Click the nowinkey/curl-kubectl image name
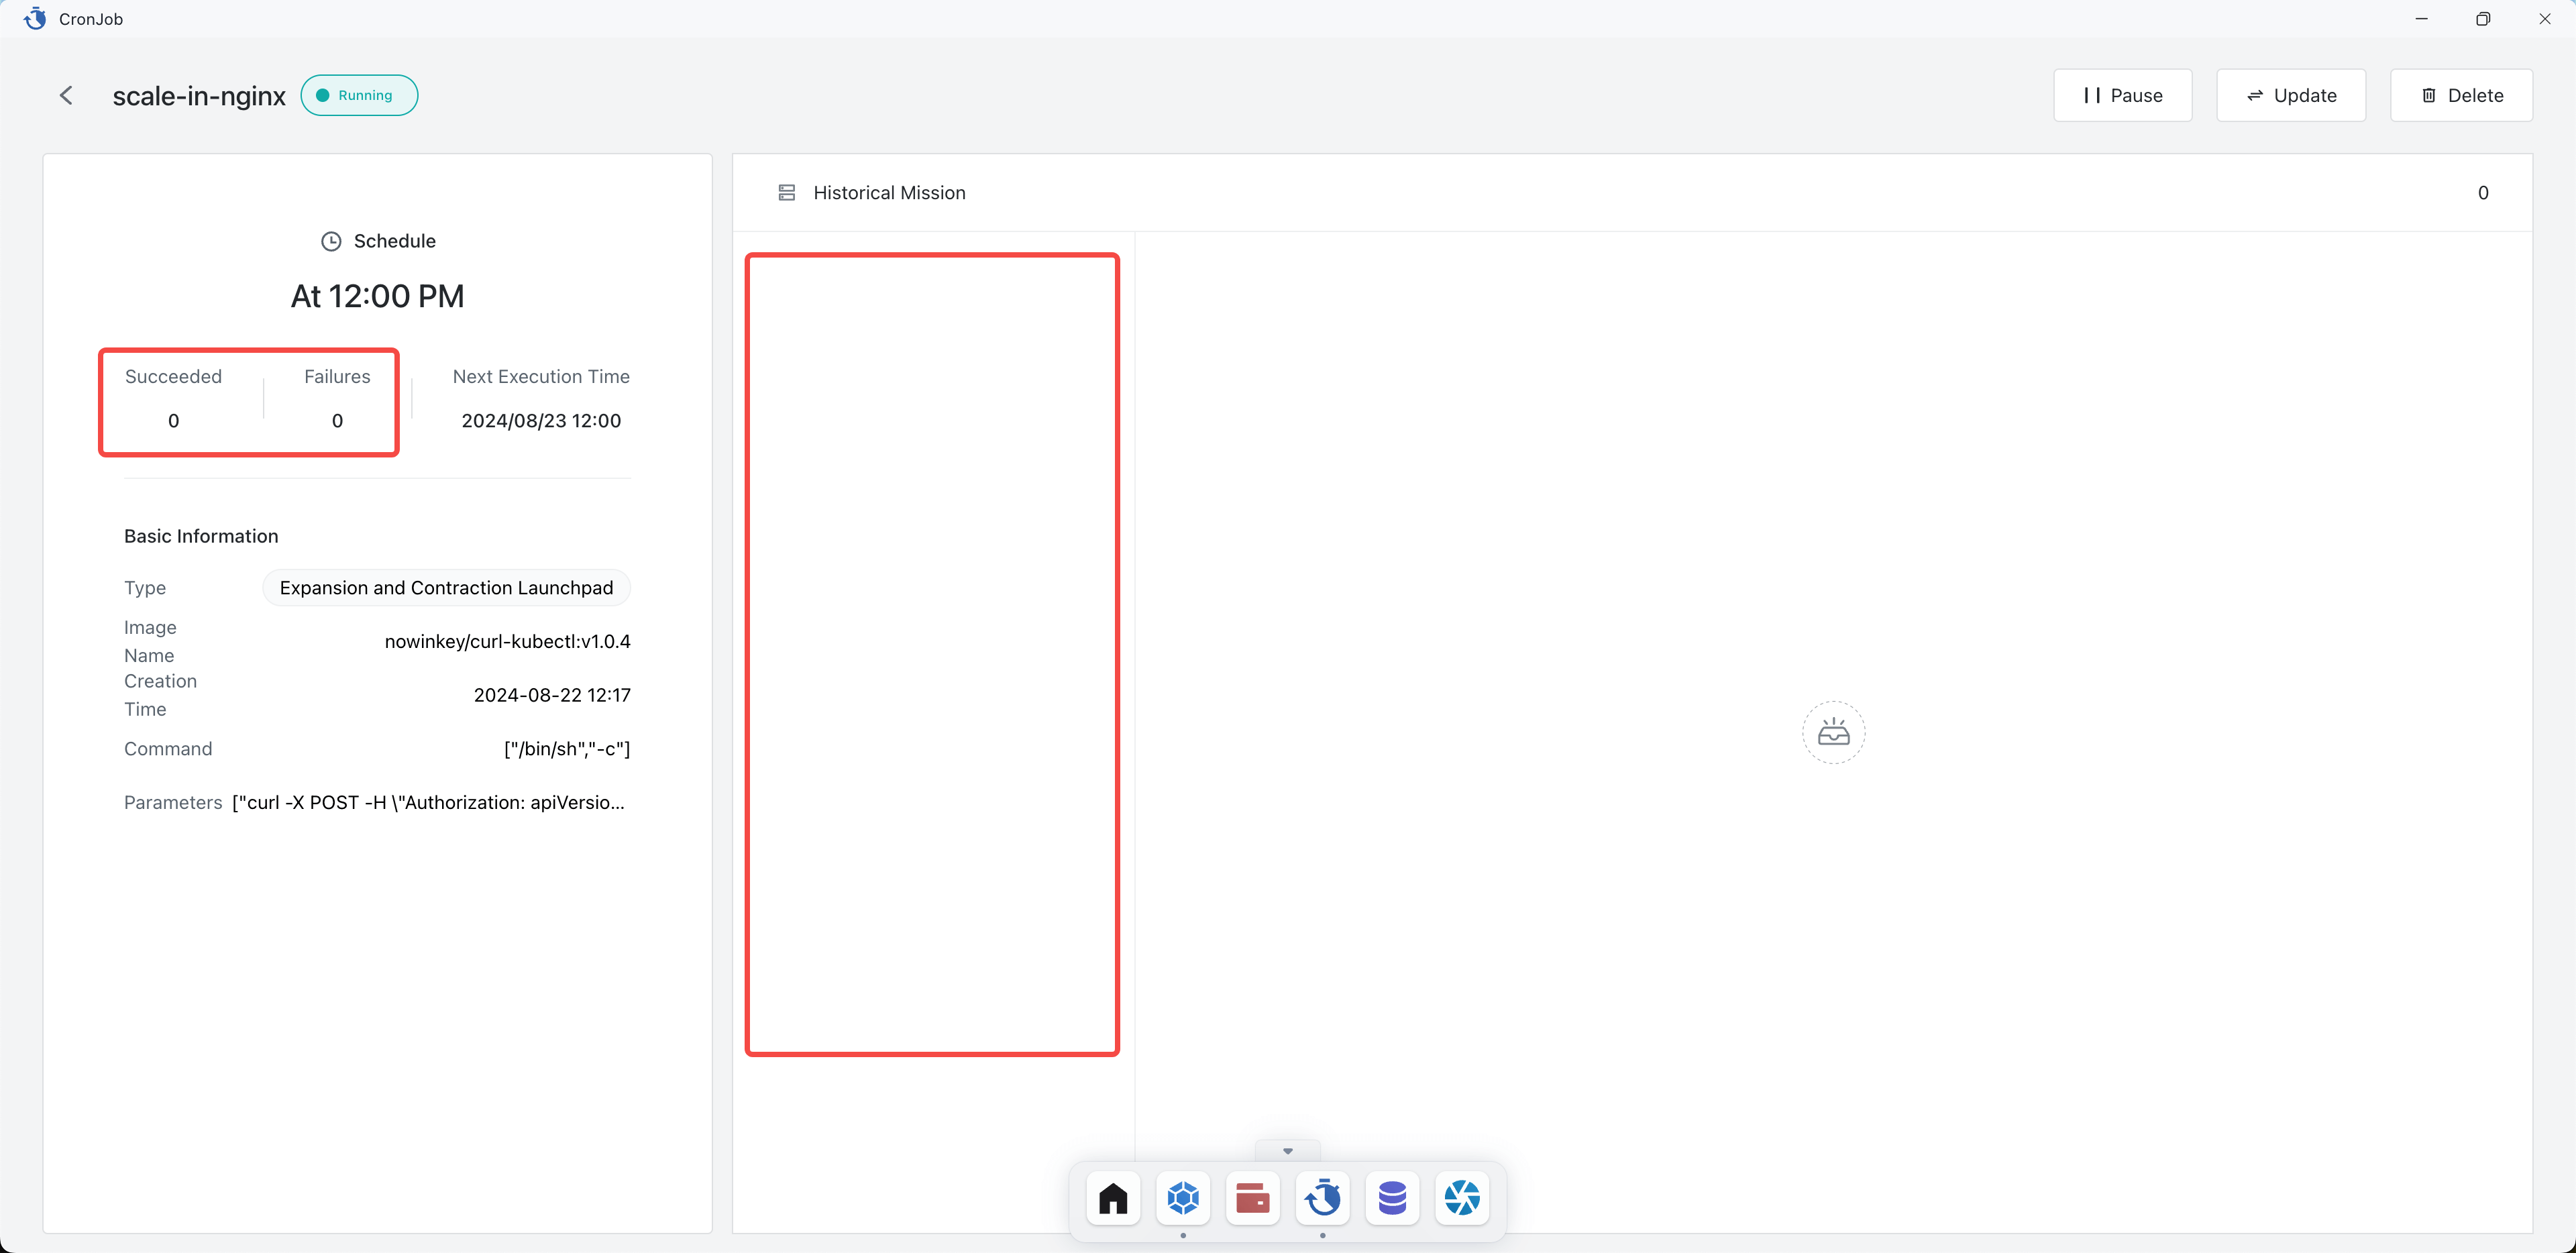This screenshot has height=1253, width=2576. coord(507,642)
